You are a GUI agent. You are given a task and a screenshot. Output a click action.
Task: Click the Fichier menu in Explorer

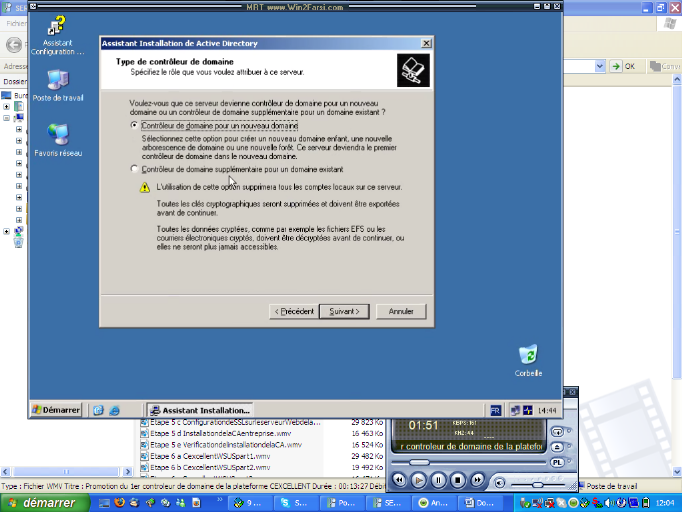16,23
